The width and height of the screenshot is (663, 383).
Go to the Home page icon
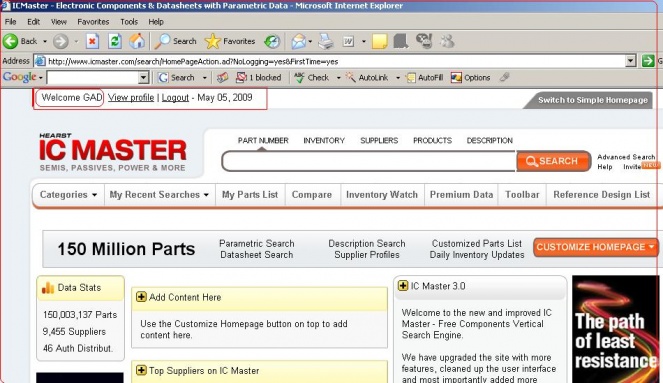coord(137,41)
